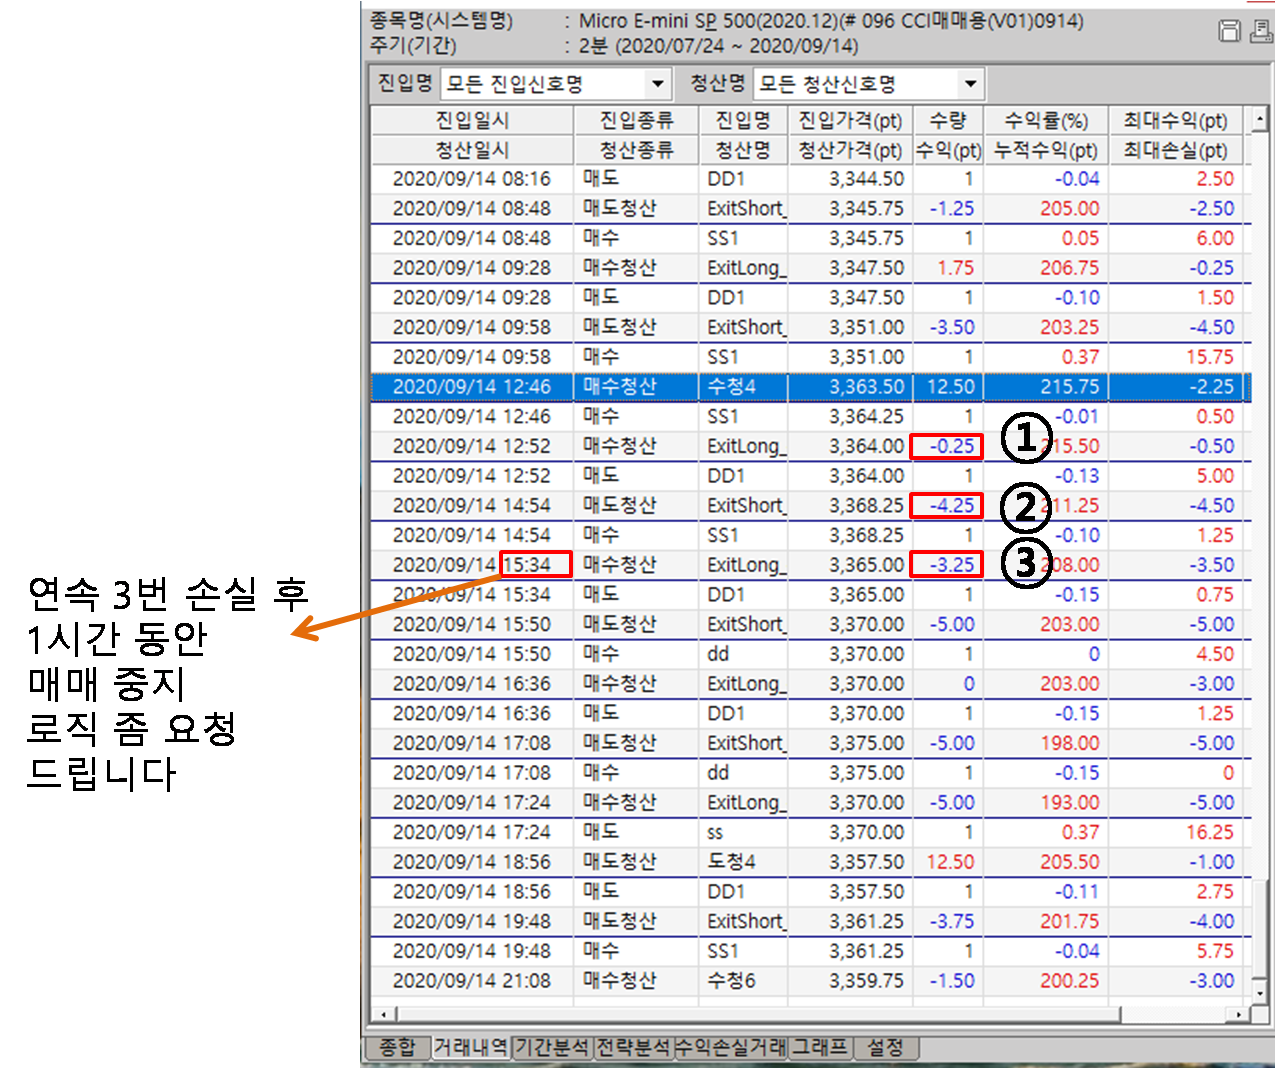Click the print report icon
This screenshot has height=1069, width=1276.
pos(1260,31)
